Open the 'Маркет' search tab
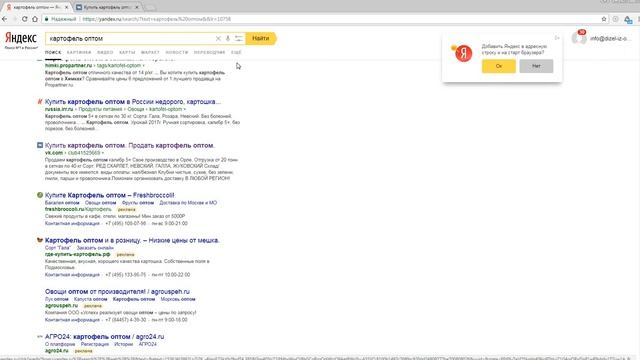The width and height of the screenshot is (640, 360). pos(150,52)
